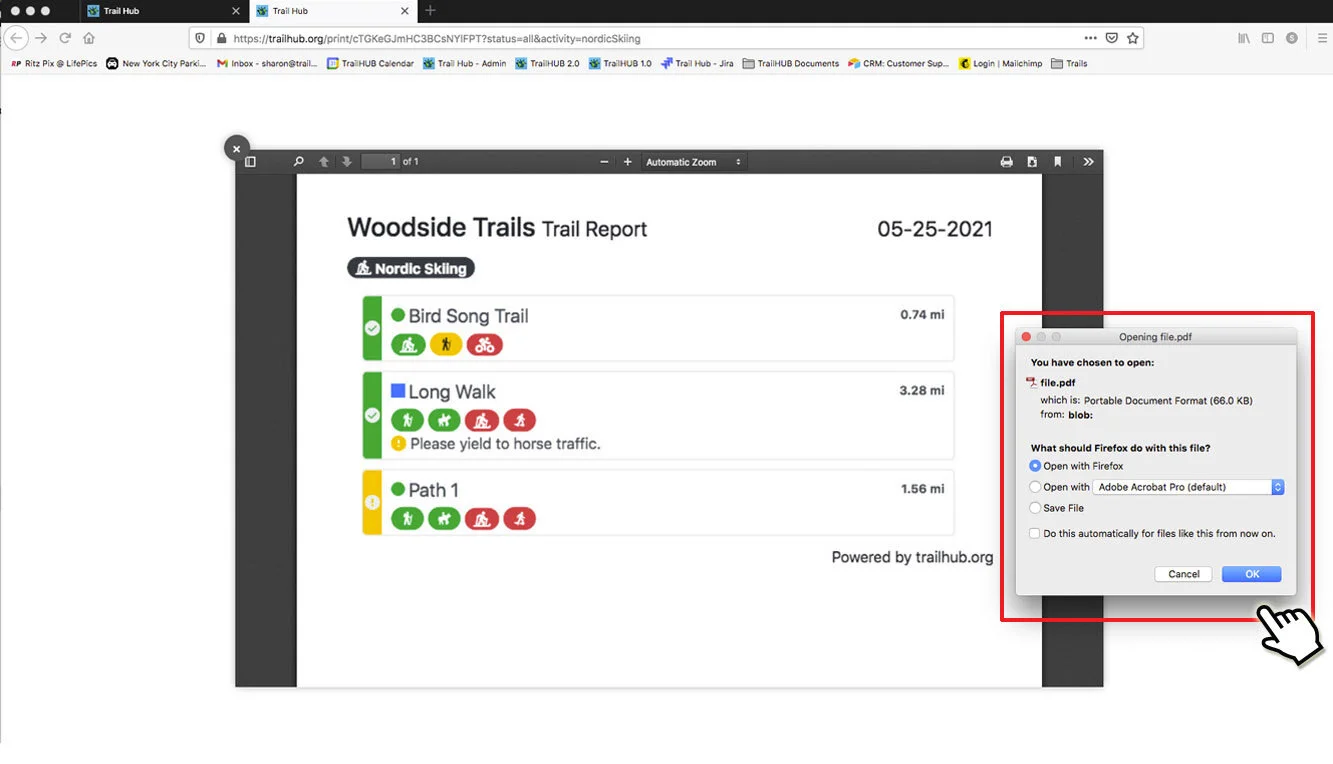This screenshot has height=764, width=1333.
Task: Go to Firefox home page
Action: coord(89,38)
